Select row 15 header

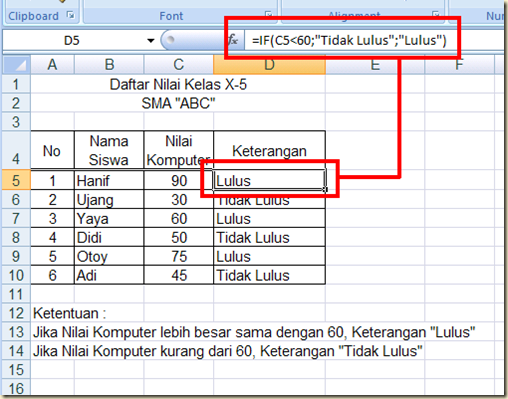click(16, 370)
